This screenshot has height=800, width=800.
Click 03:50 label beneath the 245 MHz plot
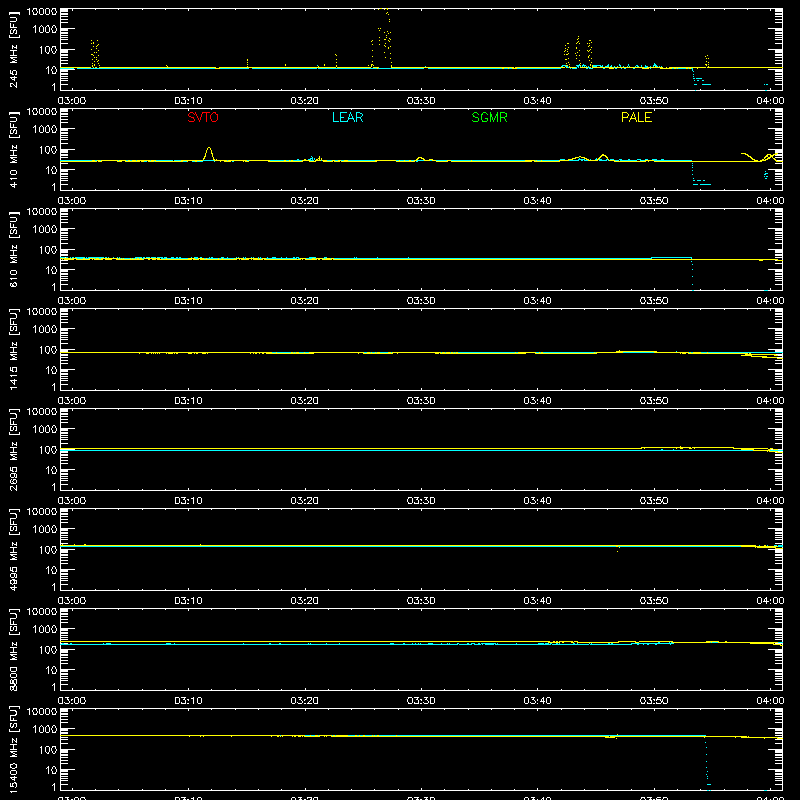point(654,101)
